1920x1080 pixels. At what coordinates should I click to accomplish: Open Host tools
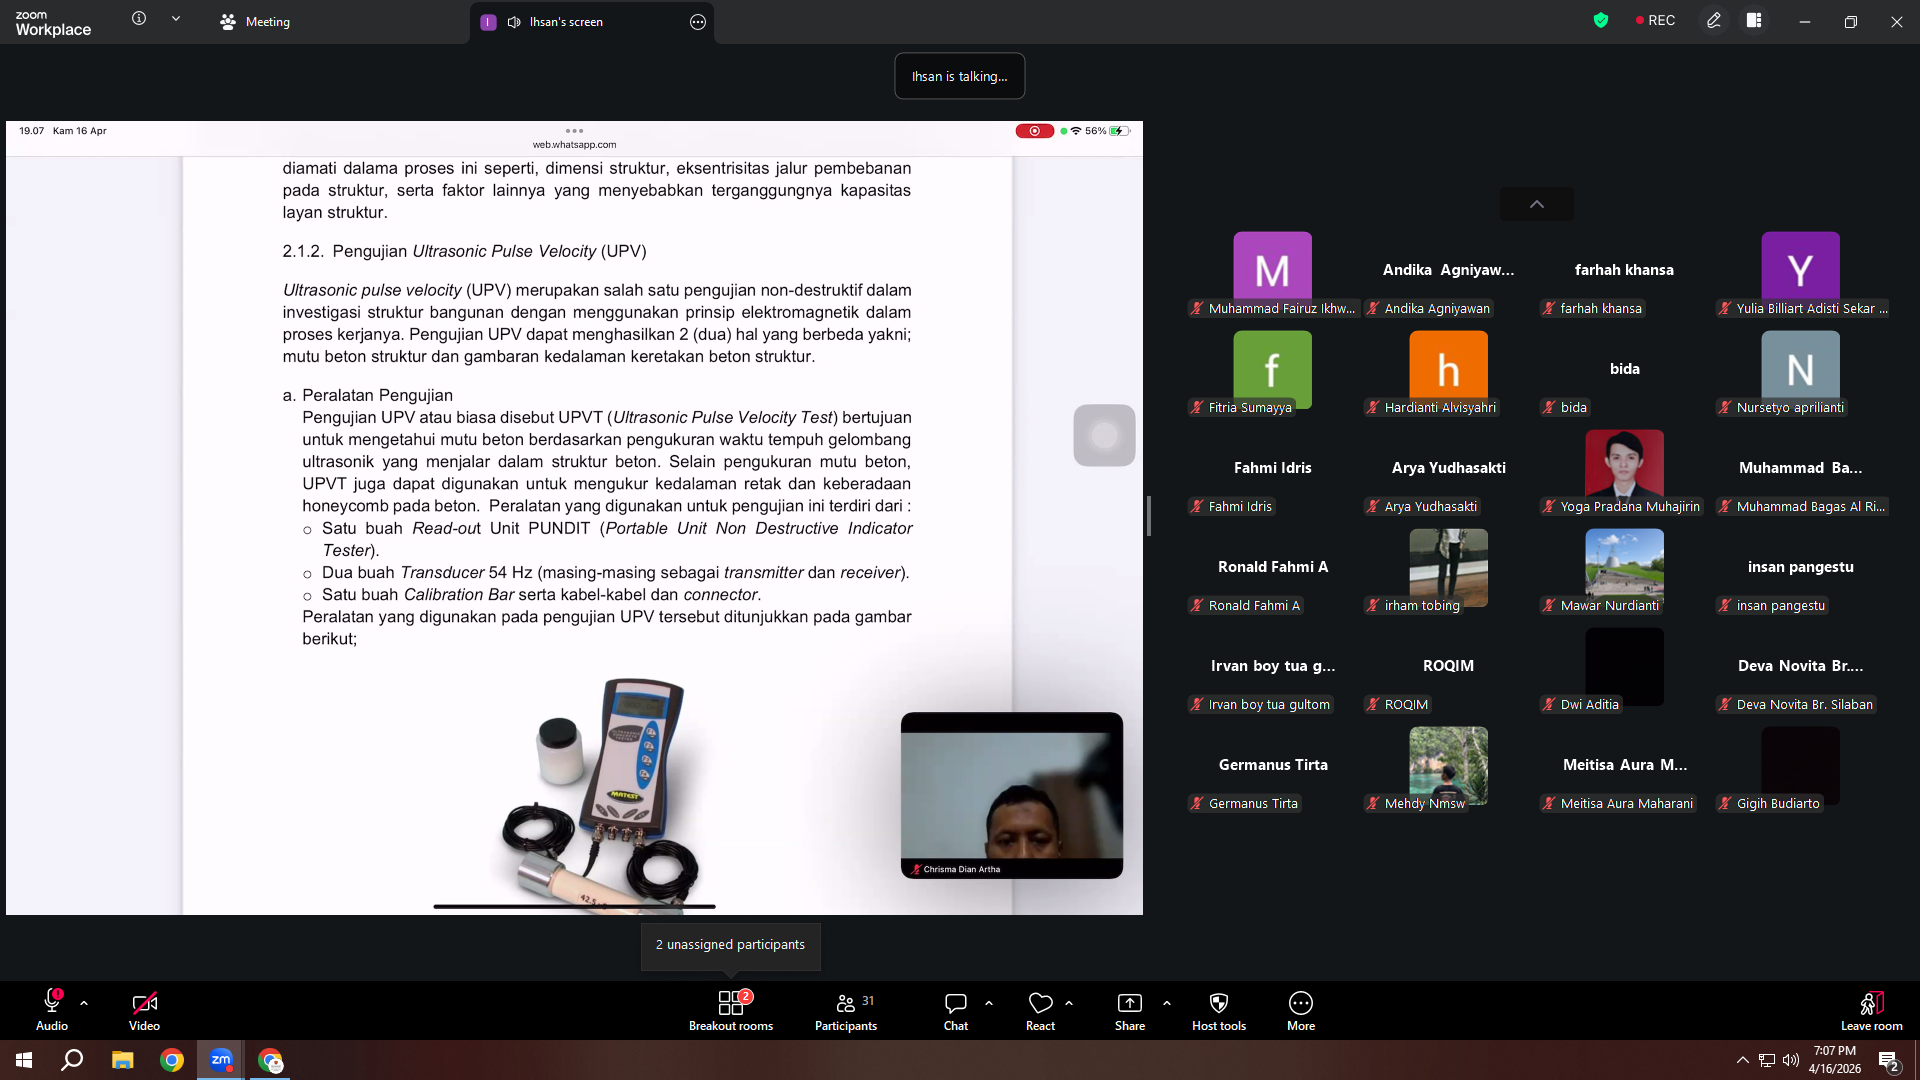1219,1010
